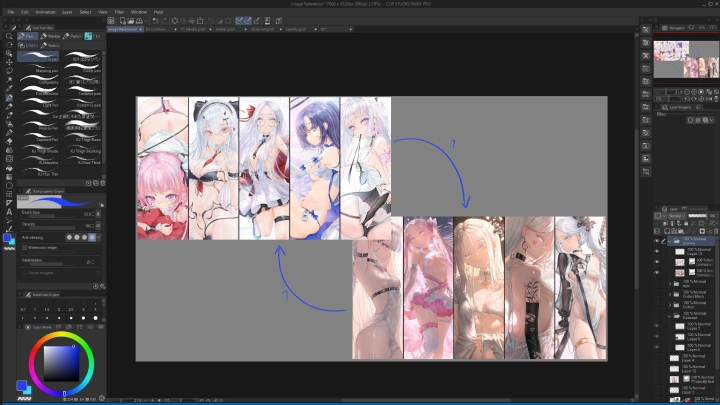This screenshot has height=405, width=720.
Task: Expand the eye layer folder
Action: point(669,284)
